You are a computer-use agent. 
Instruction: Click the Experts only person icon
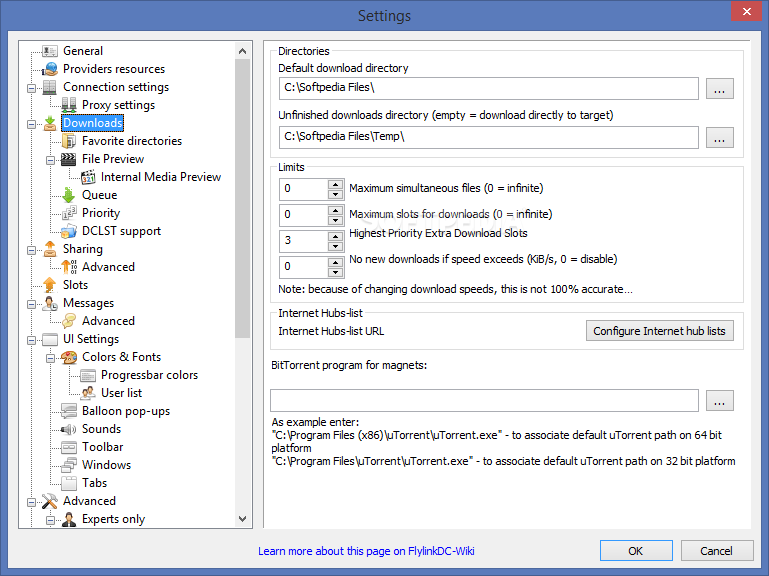69,519
